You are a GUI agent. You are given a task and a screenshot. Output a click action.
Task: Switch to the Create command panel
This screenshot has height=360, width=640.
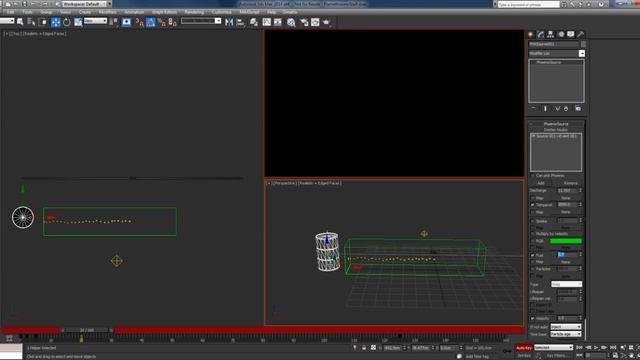tap(531, 34)
